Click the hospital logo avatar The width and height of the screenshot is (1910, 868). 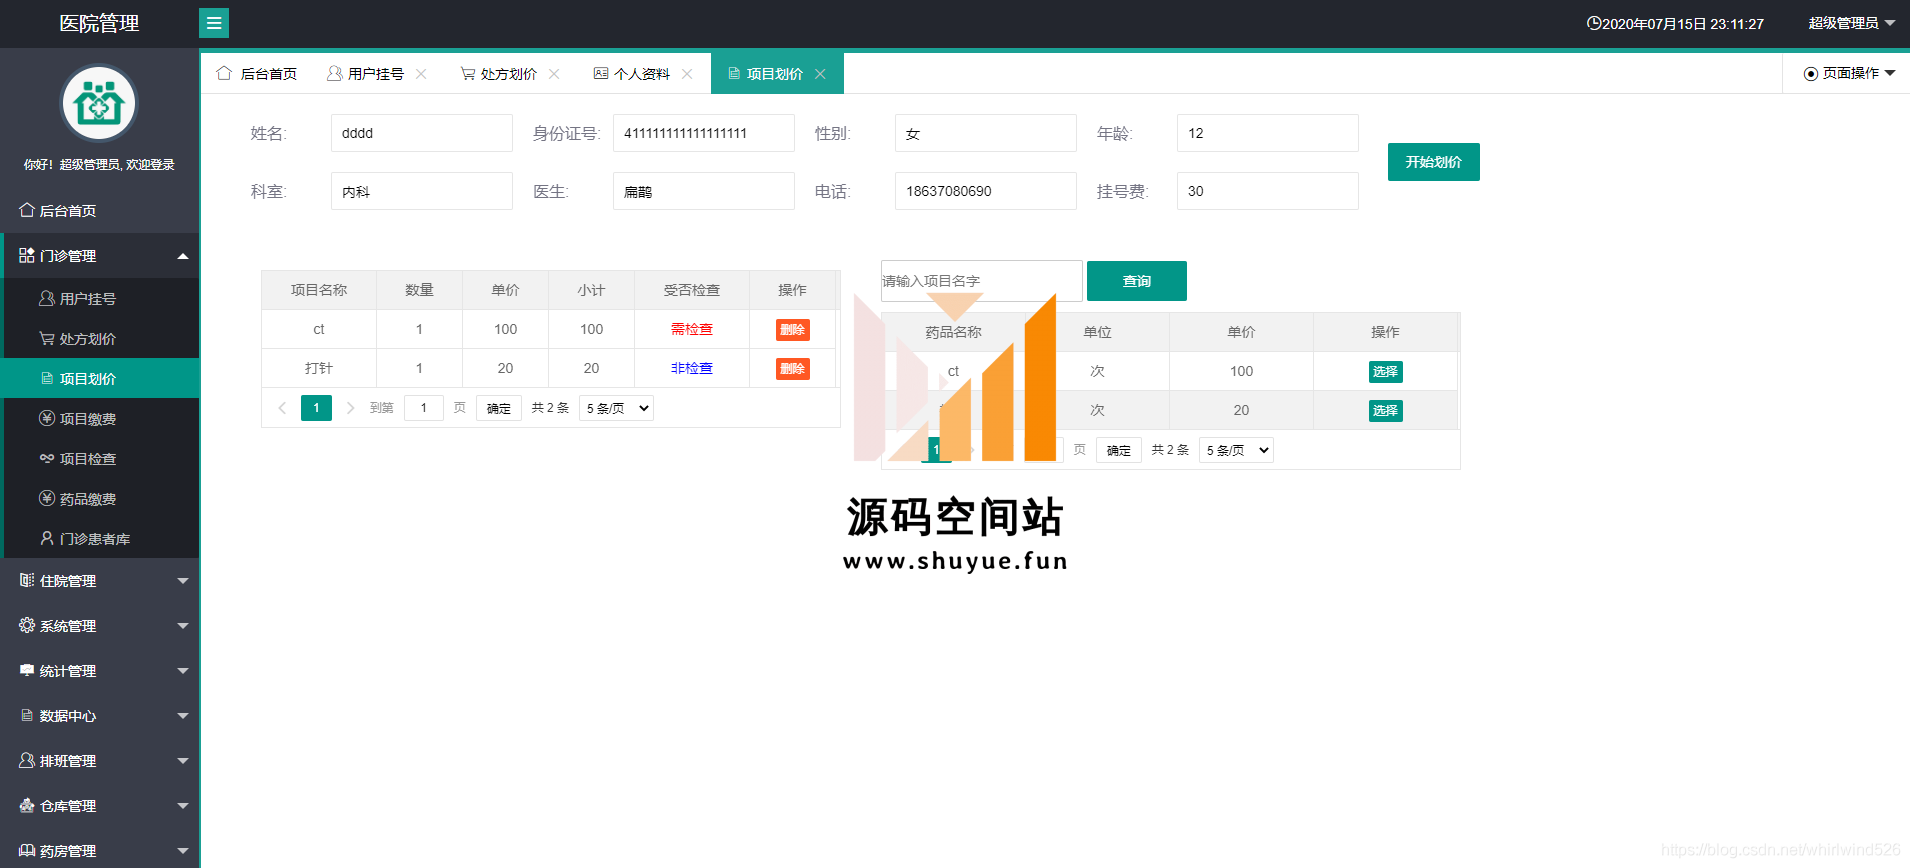point(98,103)
